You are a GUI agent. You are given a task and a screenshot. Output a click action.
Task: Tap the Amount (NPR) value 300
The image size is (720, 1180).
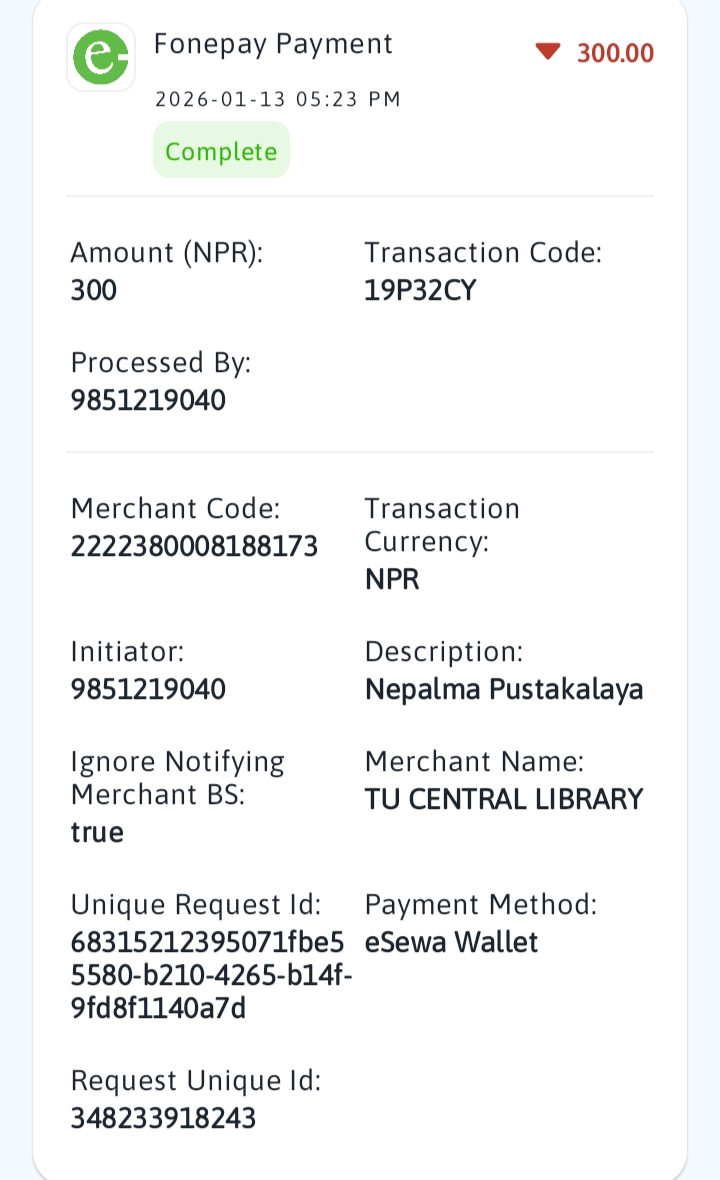[x=94, y=290]
